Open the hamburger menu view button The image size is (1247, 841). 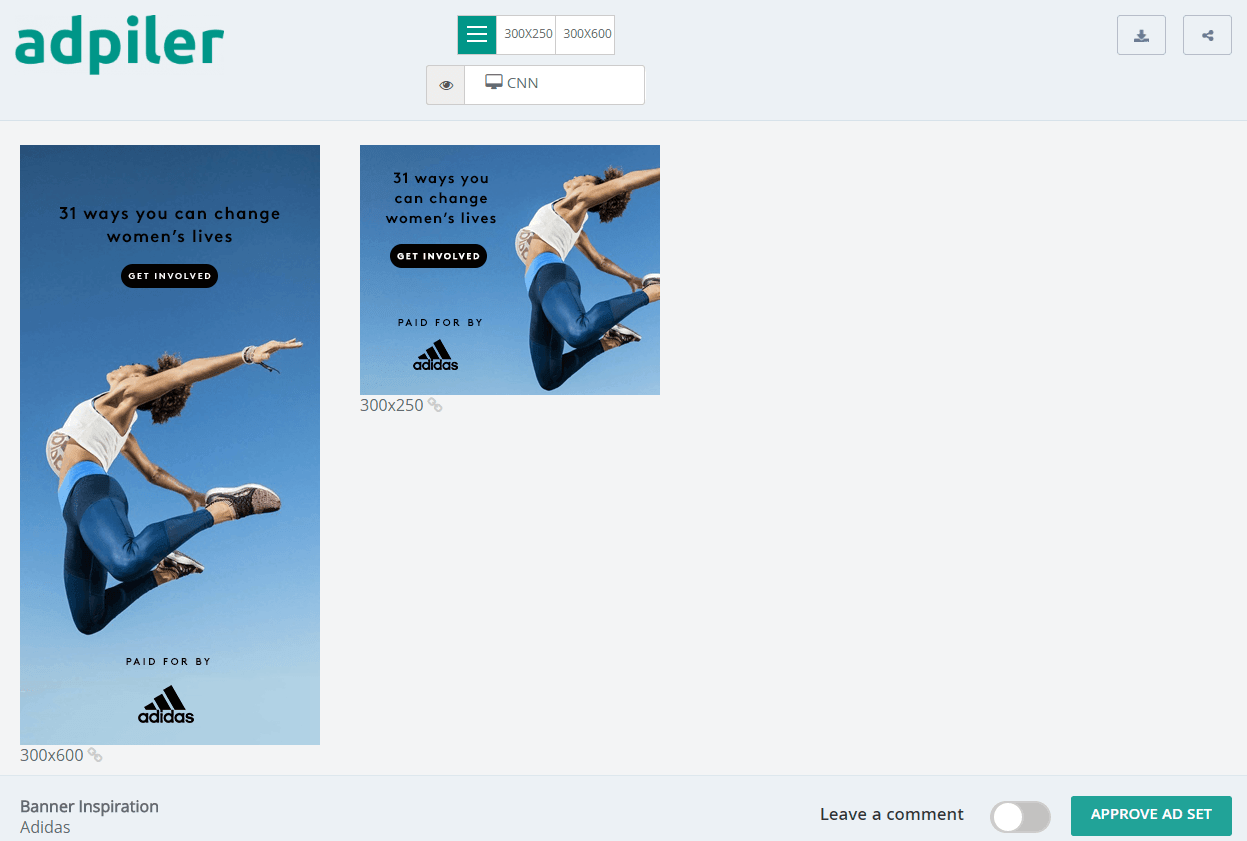click(x=477, y=35)
